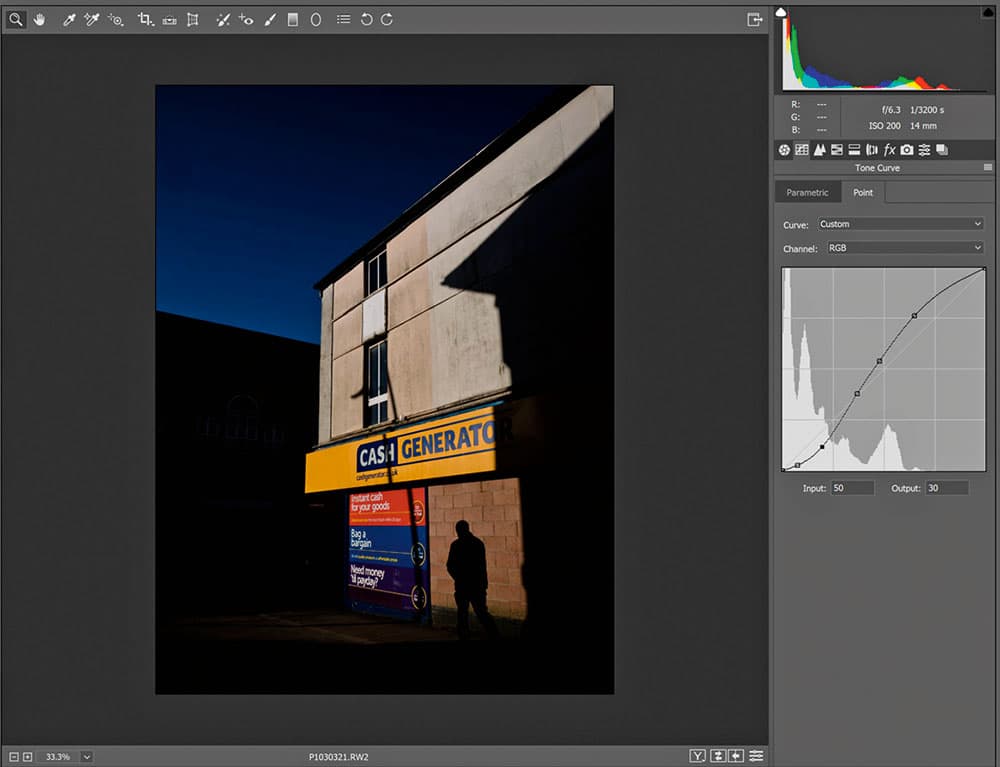Open the Tone Curve panel flyout menu
The width and height of the screenshot is (1000, 767).
[x=988, y=168]
